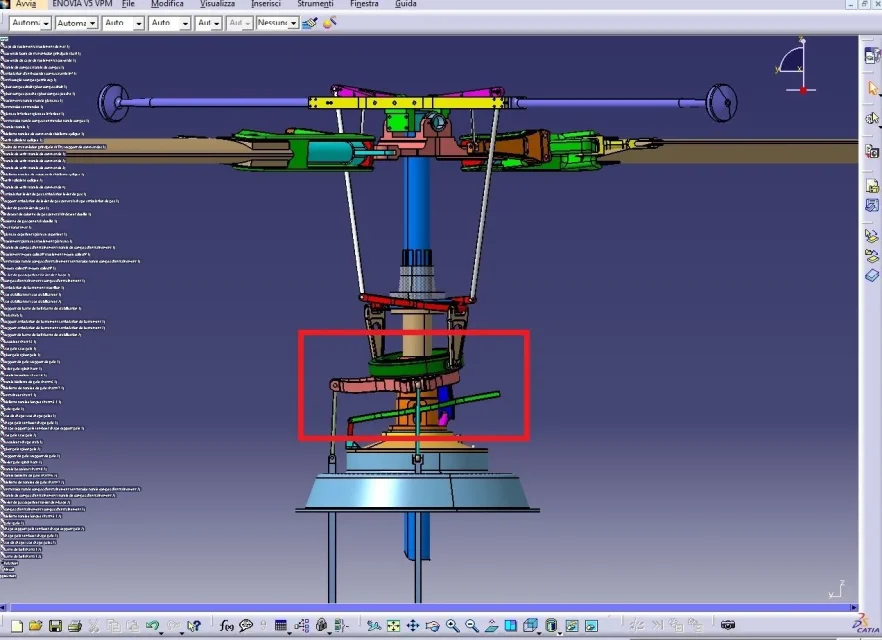Expand the design table flyout arrow
The height and width of the screenshot is (640, 882).
click(x=289, y=632)
